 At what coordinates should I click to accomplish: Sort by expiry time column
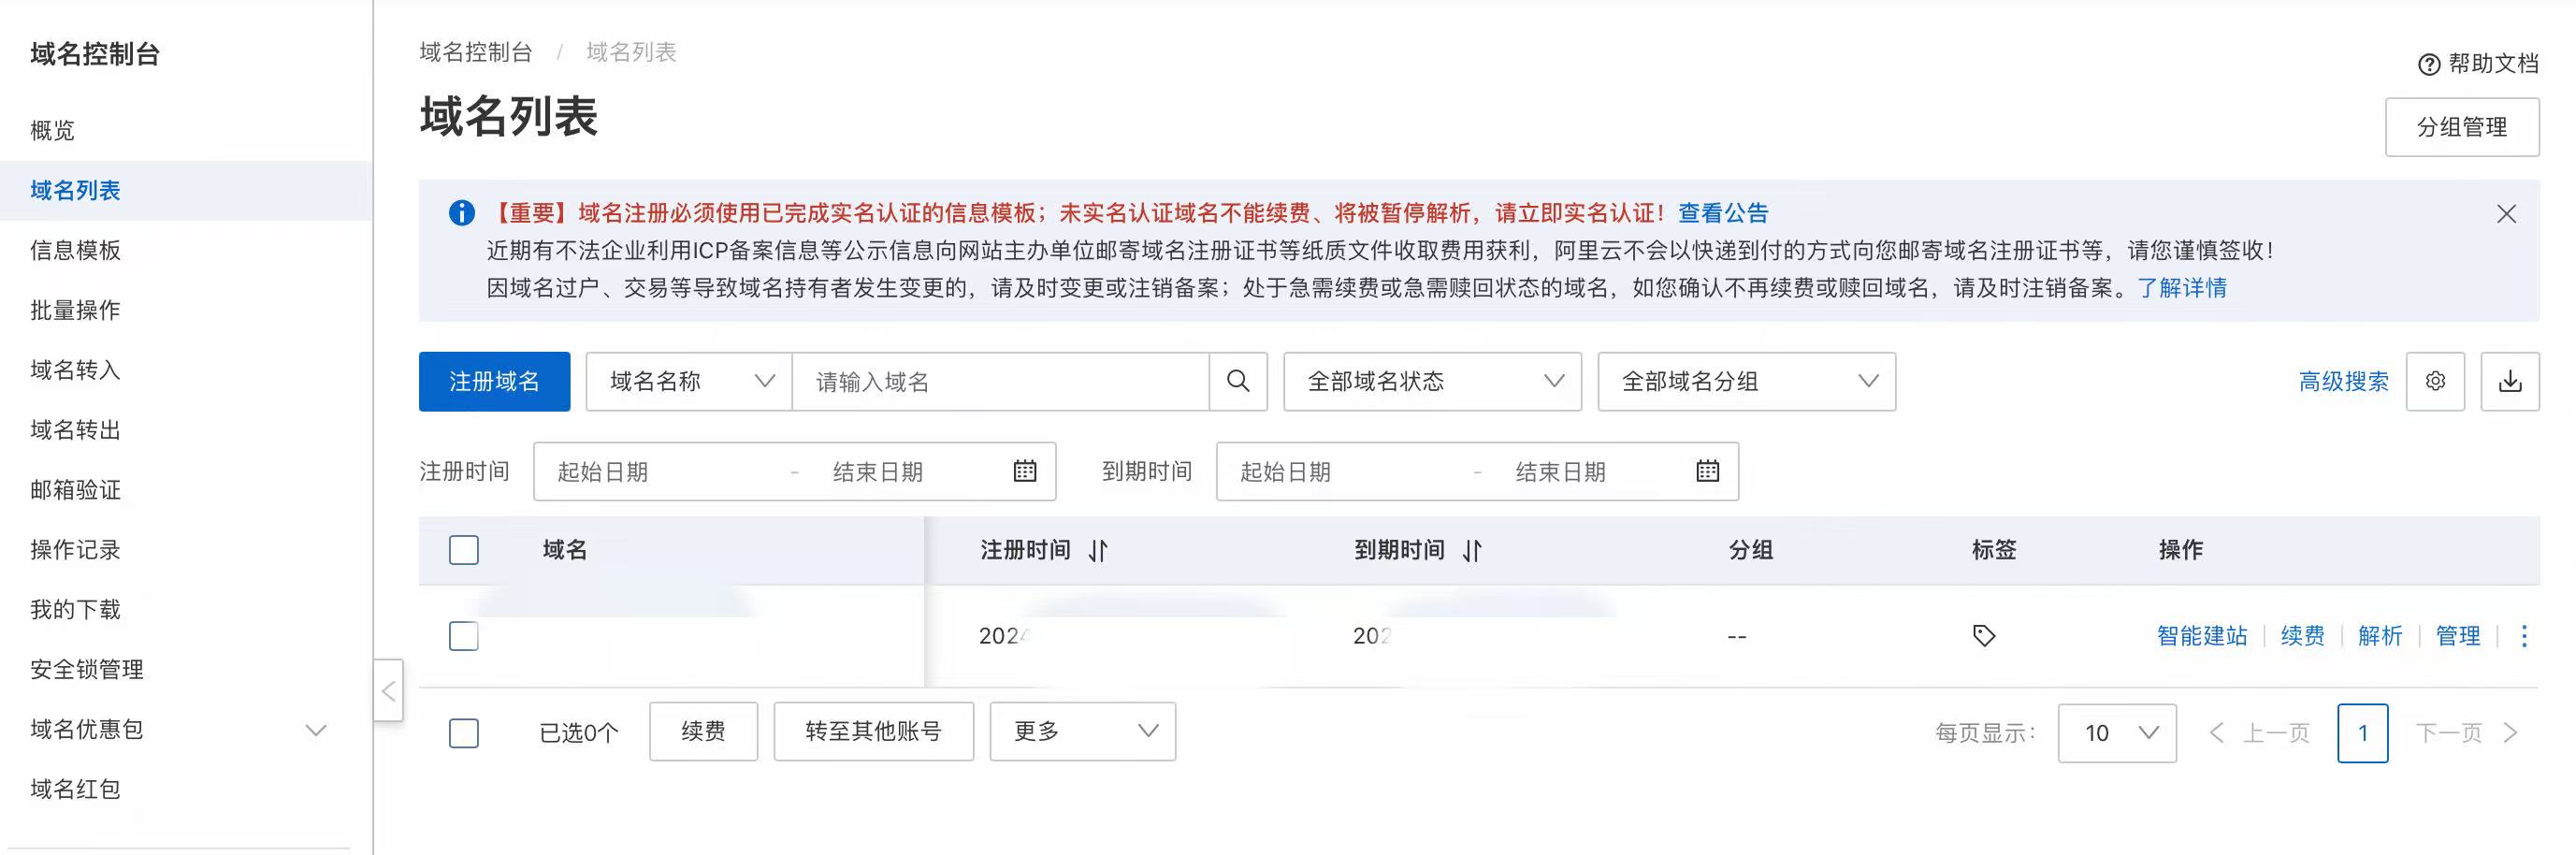point(1472,550)
